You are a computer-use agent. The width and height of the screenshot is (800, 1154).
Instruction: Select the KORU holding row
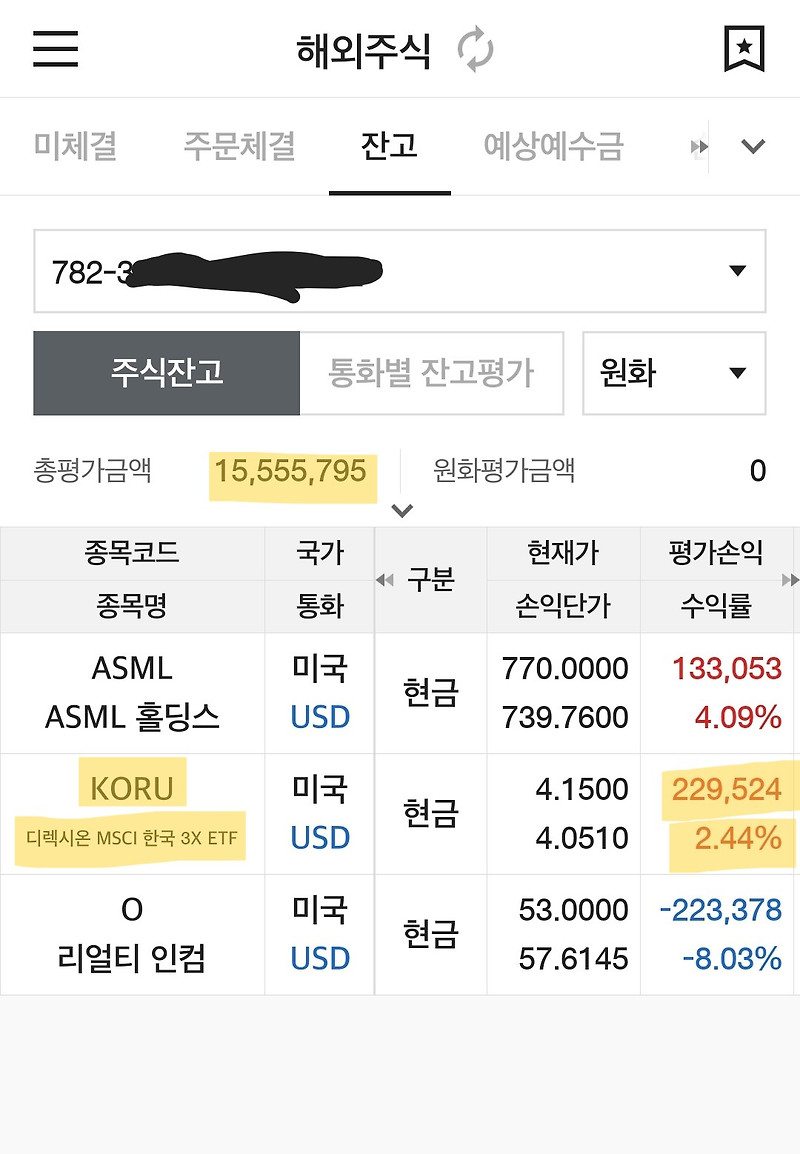tap(130, 812)
